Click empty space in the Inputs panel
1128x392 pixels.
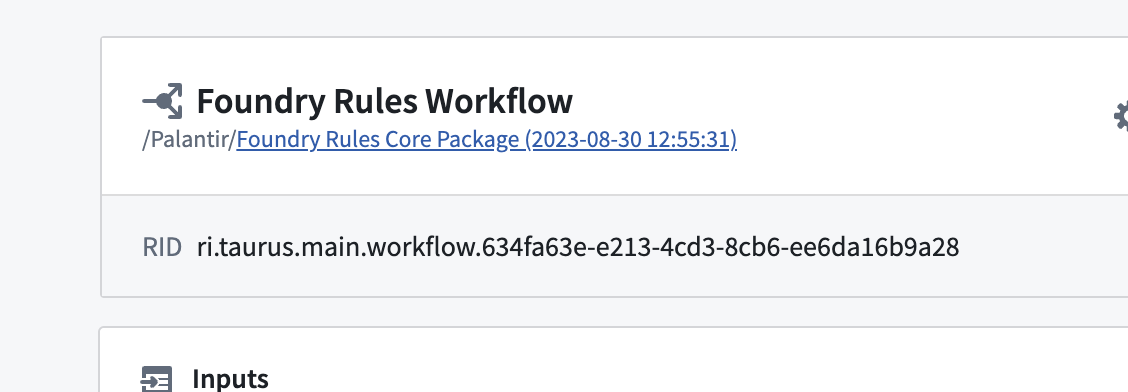(x=647, y=367)
